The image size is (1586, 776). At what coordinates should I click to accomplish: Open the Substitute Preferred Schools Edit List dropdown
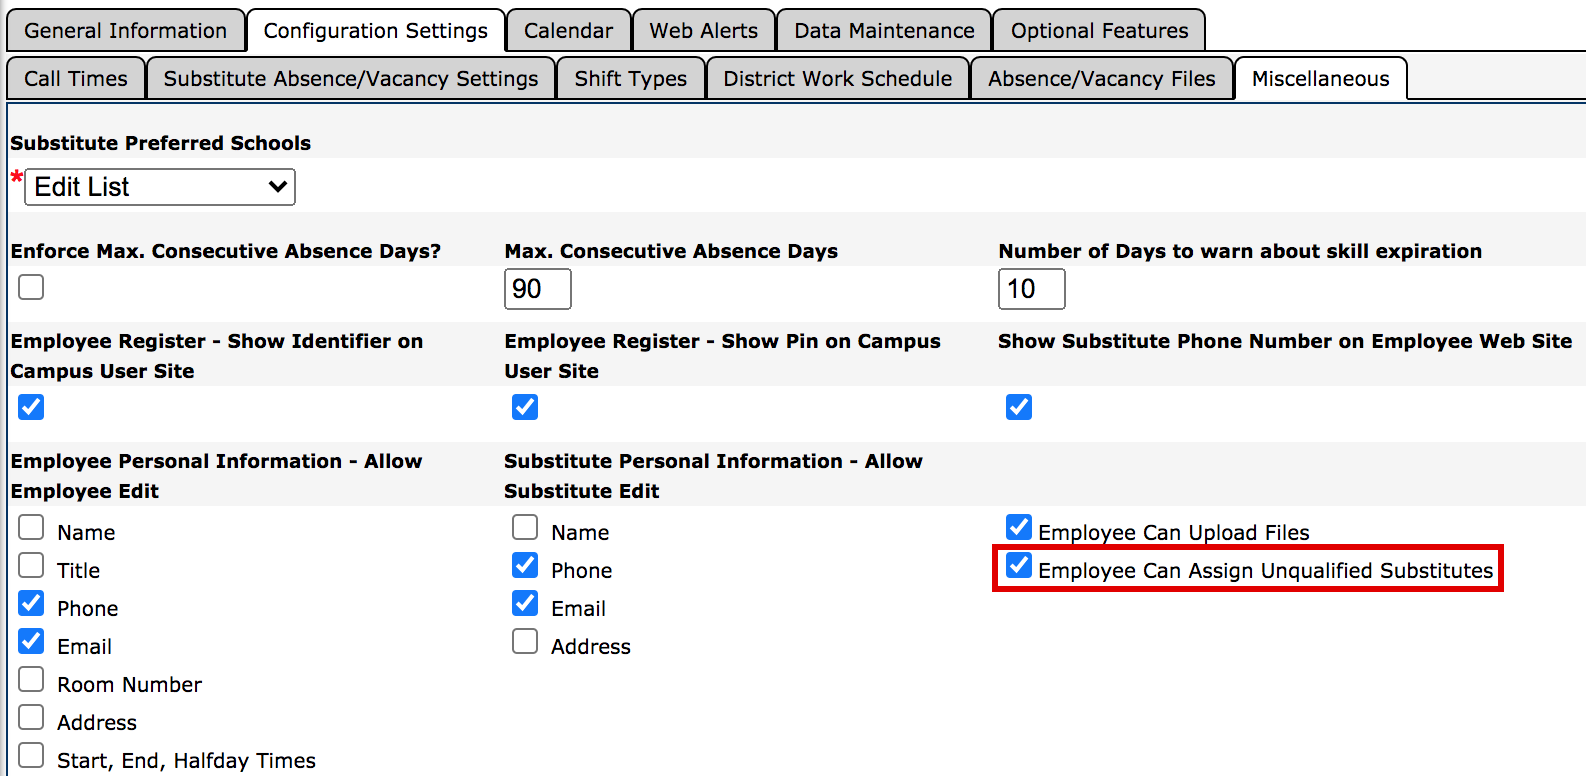[x=160, y=187]
